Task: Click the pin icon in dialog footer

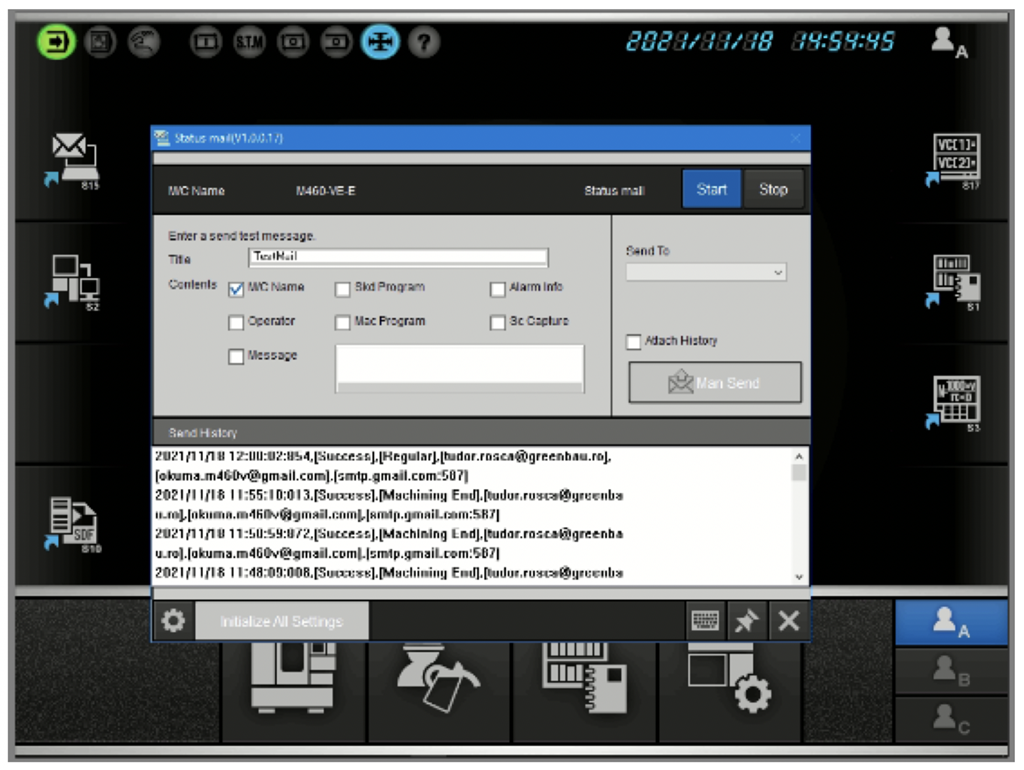Action: 747,621
